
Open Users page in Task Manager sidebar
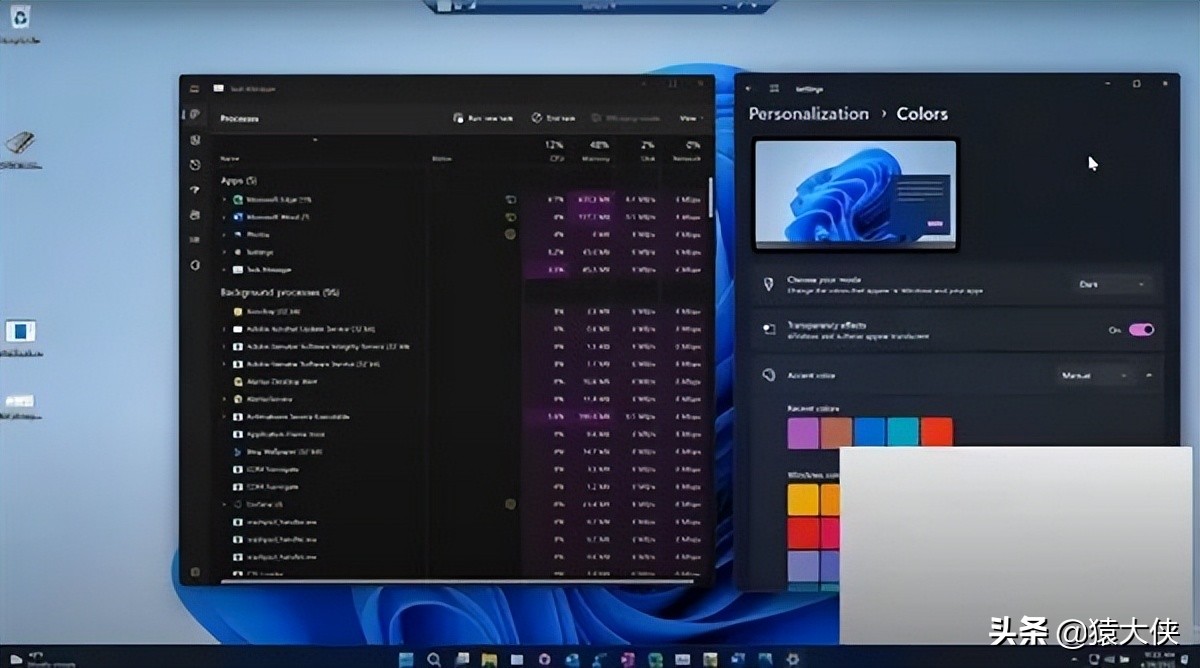pos(195,215)
